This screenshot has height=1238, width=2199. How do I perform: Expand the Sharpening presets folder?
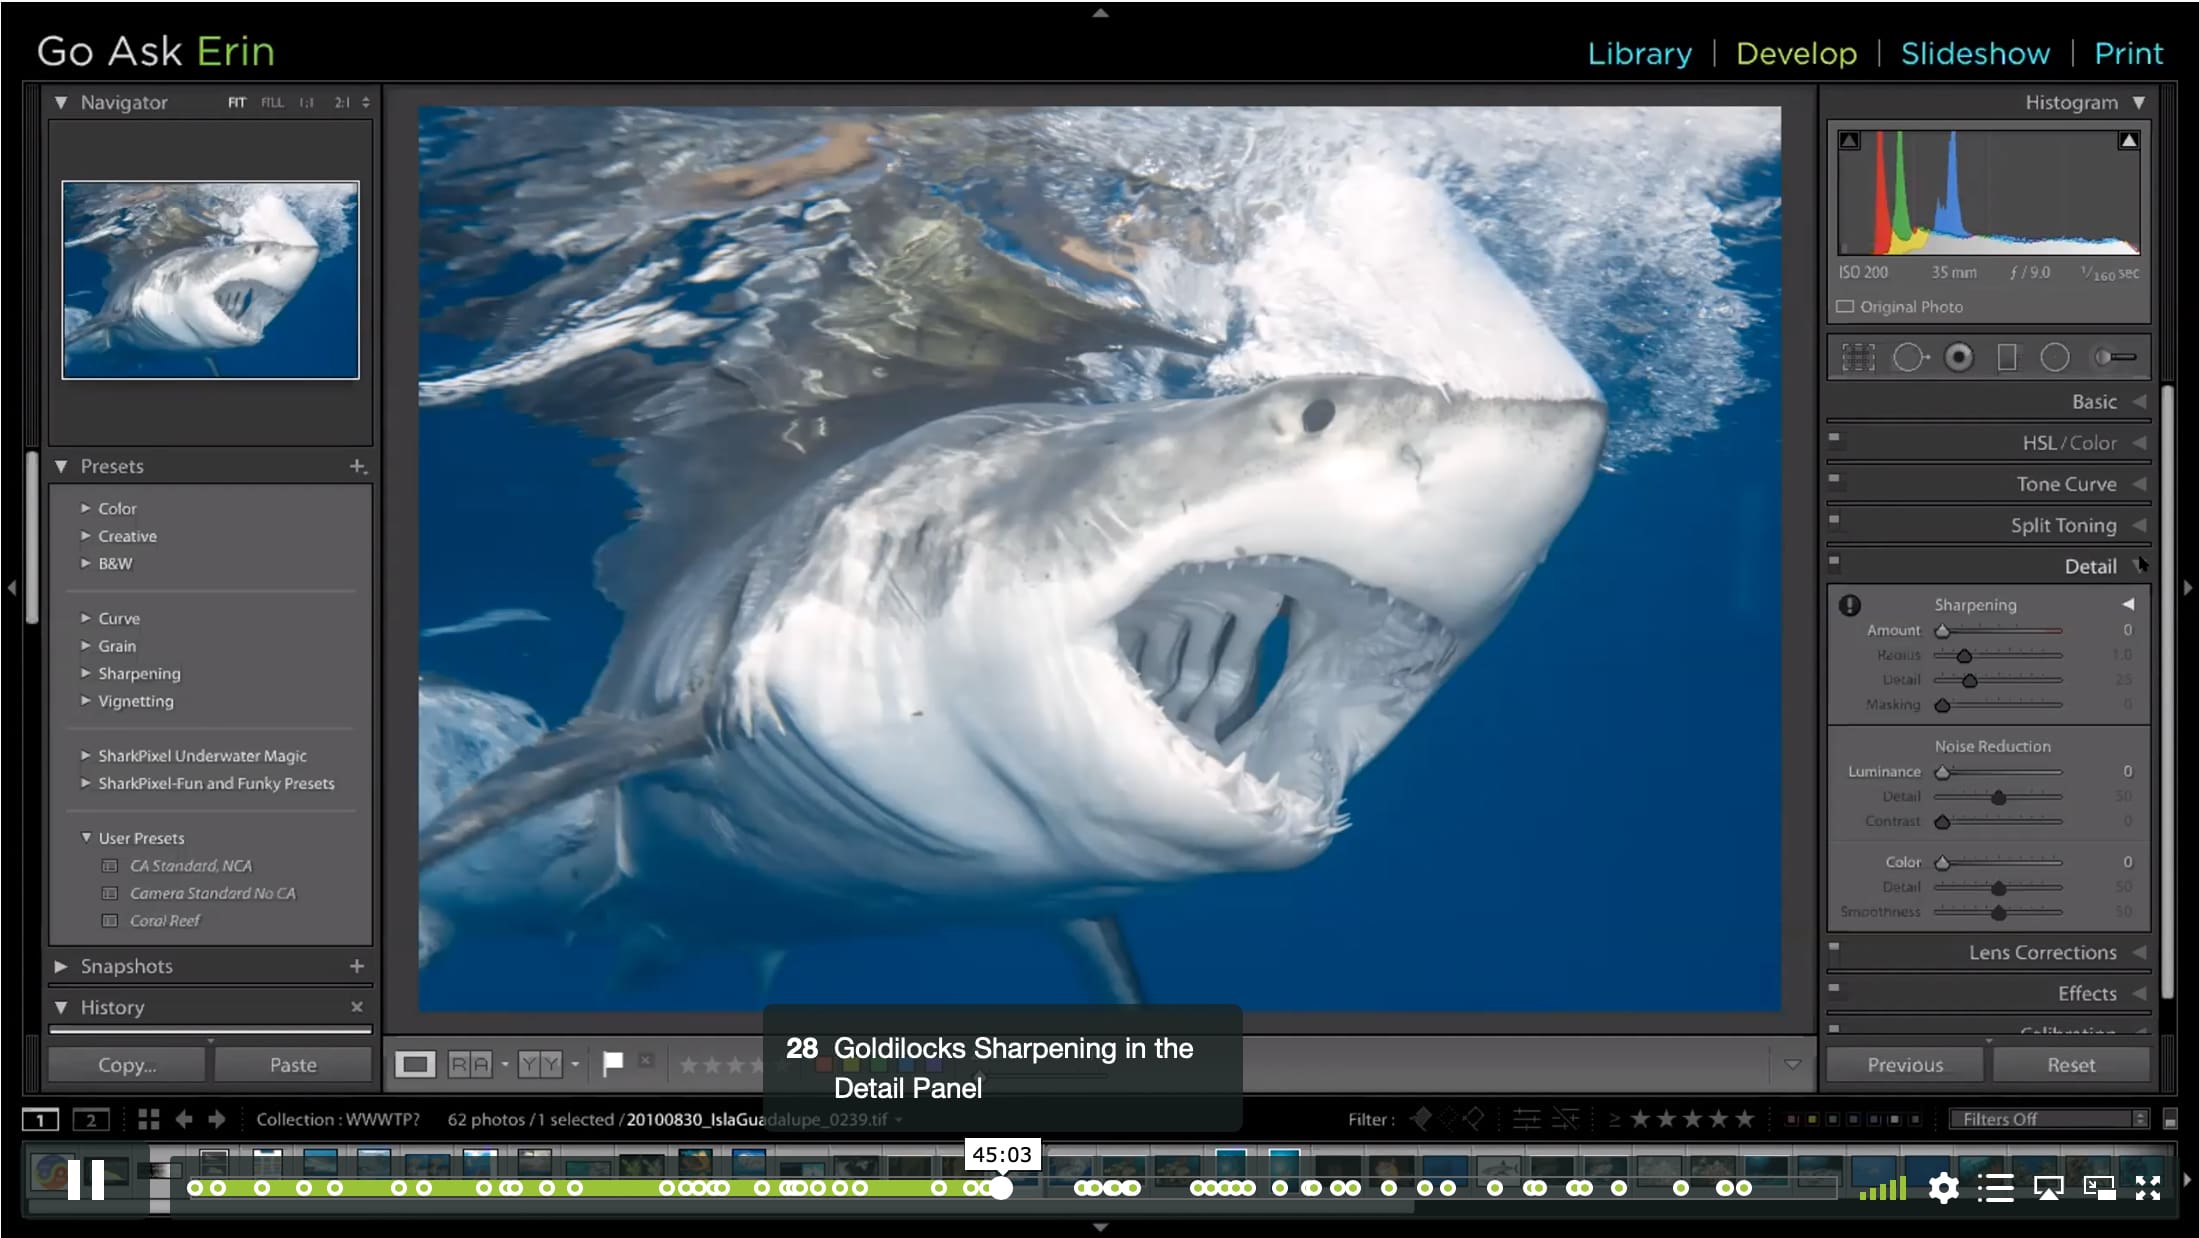(86, 673)
